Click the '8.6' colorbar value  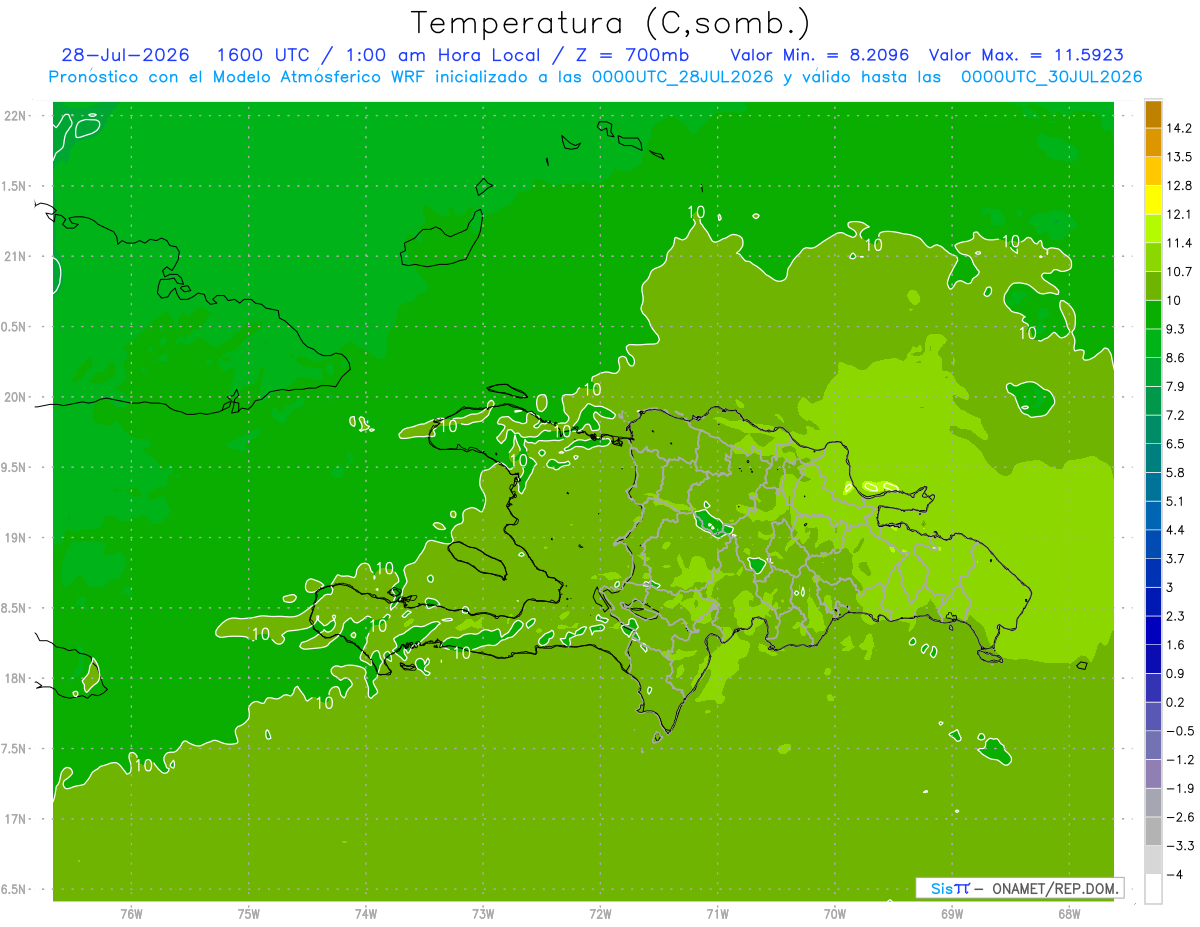[x=1174, y=358]
